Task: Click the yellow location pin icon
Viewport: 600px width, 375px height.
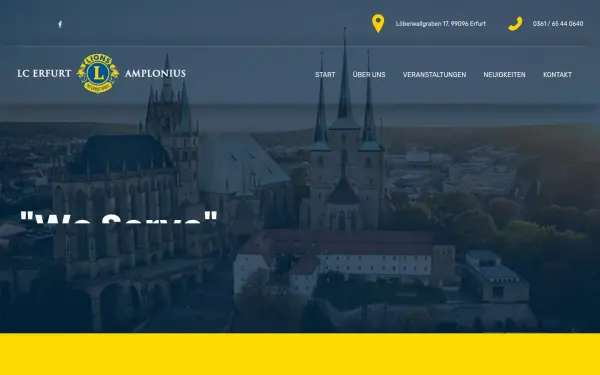Action: pyautogui.click(x=378, y=23)
